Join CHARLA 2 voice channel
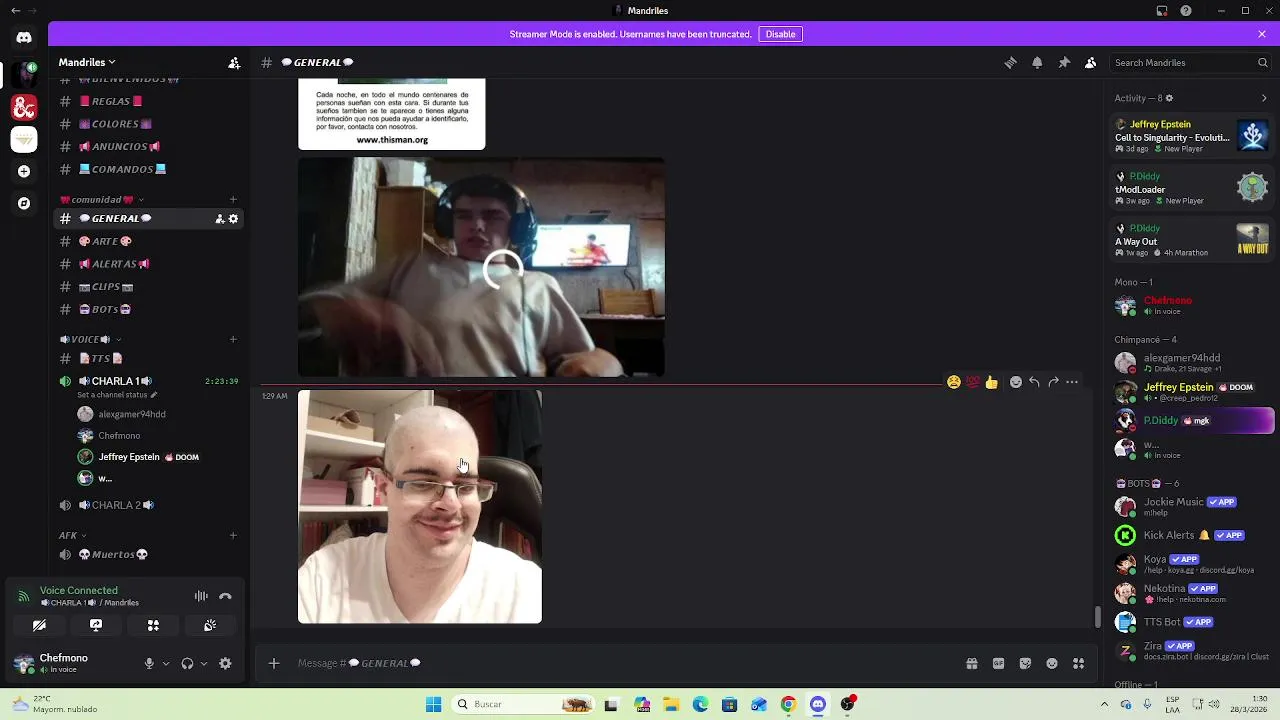 [147, 505]
